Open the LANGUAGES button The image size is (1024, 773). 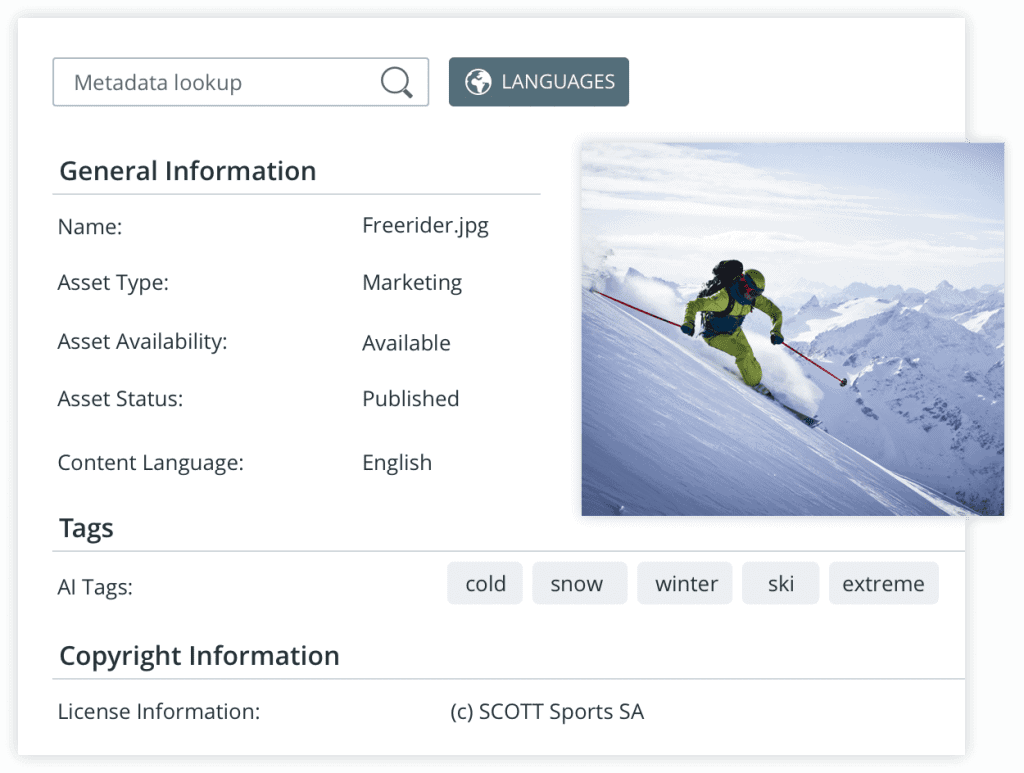(x=539, y=82)
